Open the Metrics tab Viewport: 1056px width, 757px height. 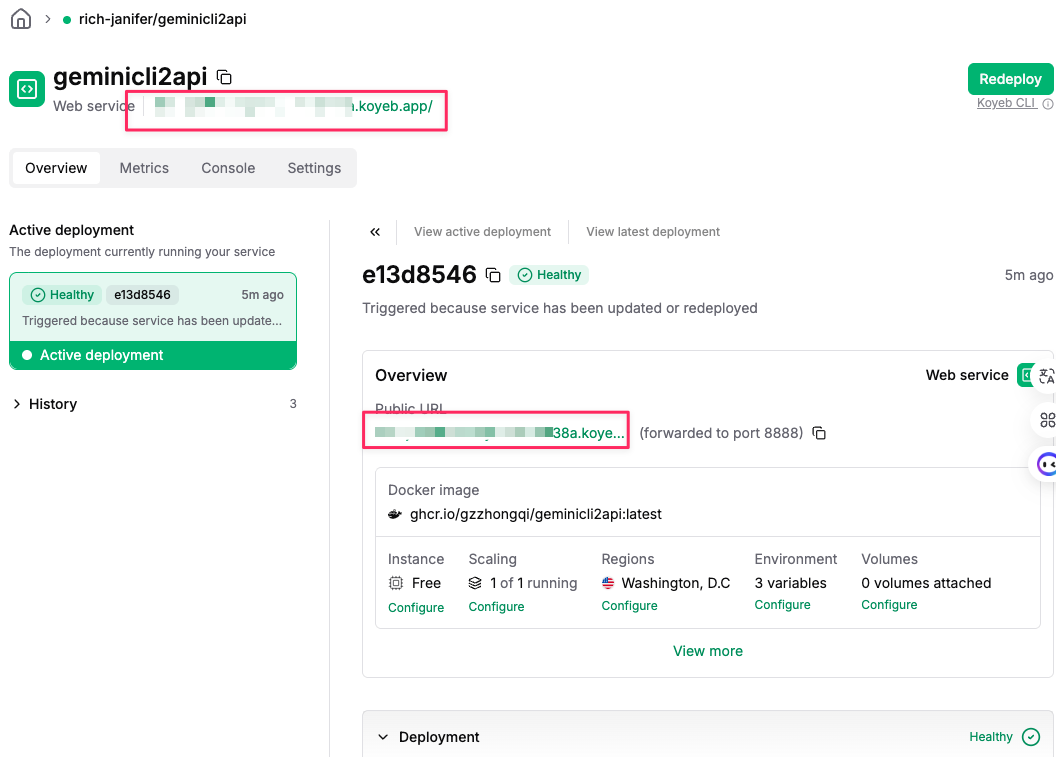(x=144, y=168)
